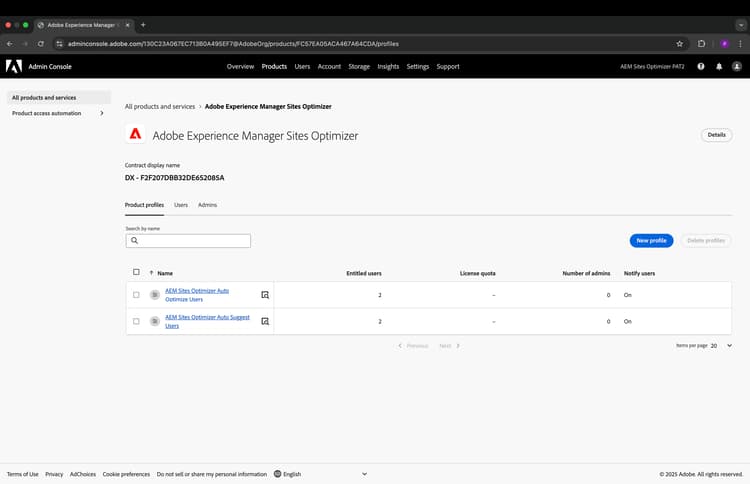This screenshot has height=484, width=750.
Task: Close the Adobe Experience Manager browser tab
Action: click(128, 25)
